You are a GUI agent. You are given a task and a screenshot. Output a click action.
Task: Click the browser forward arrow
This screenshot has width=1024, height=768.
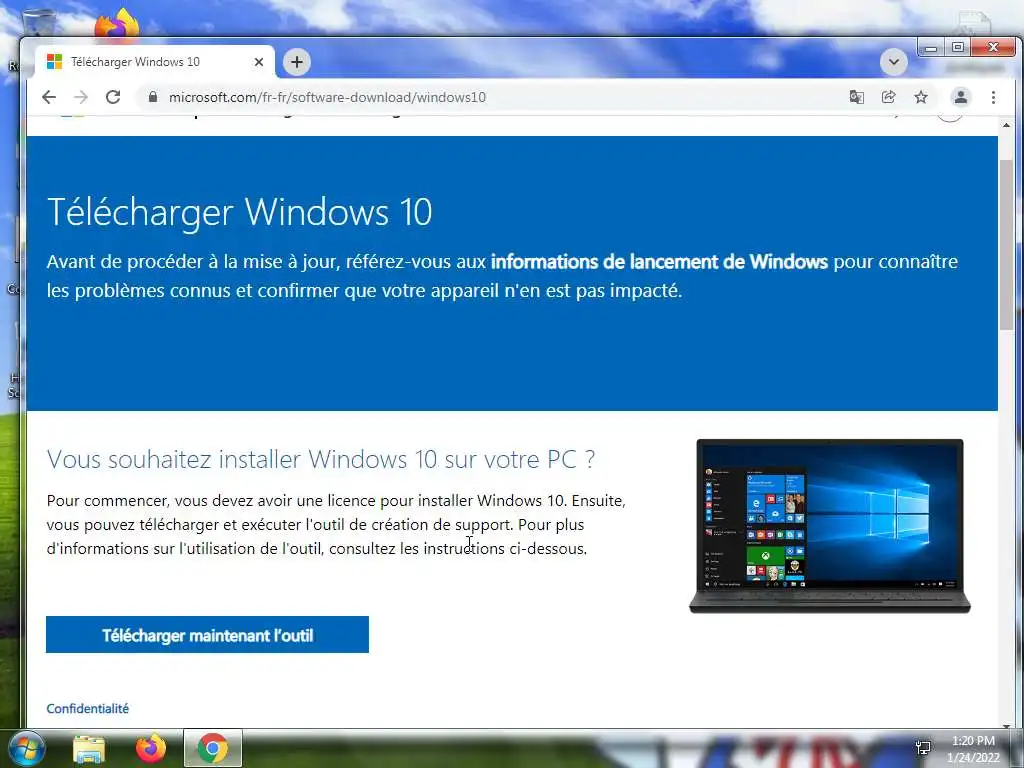point(81,97)
